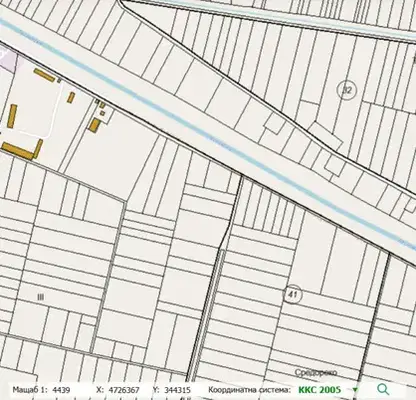The image size is (416, 400).
Task: Expand the green arrow beside ККС 2005
Action: 355,390
